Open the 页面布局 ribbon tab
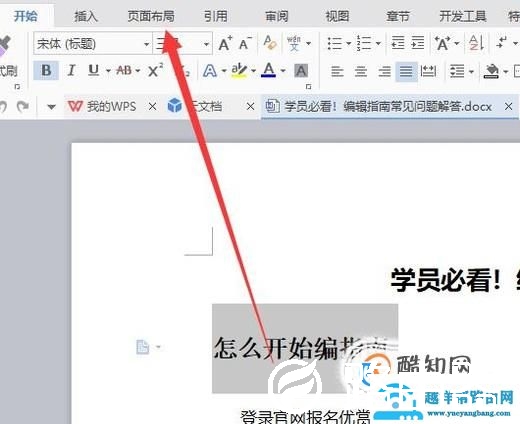520x424 pixels. pyautogui.click(x=151, y=16)
